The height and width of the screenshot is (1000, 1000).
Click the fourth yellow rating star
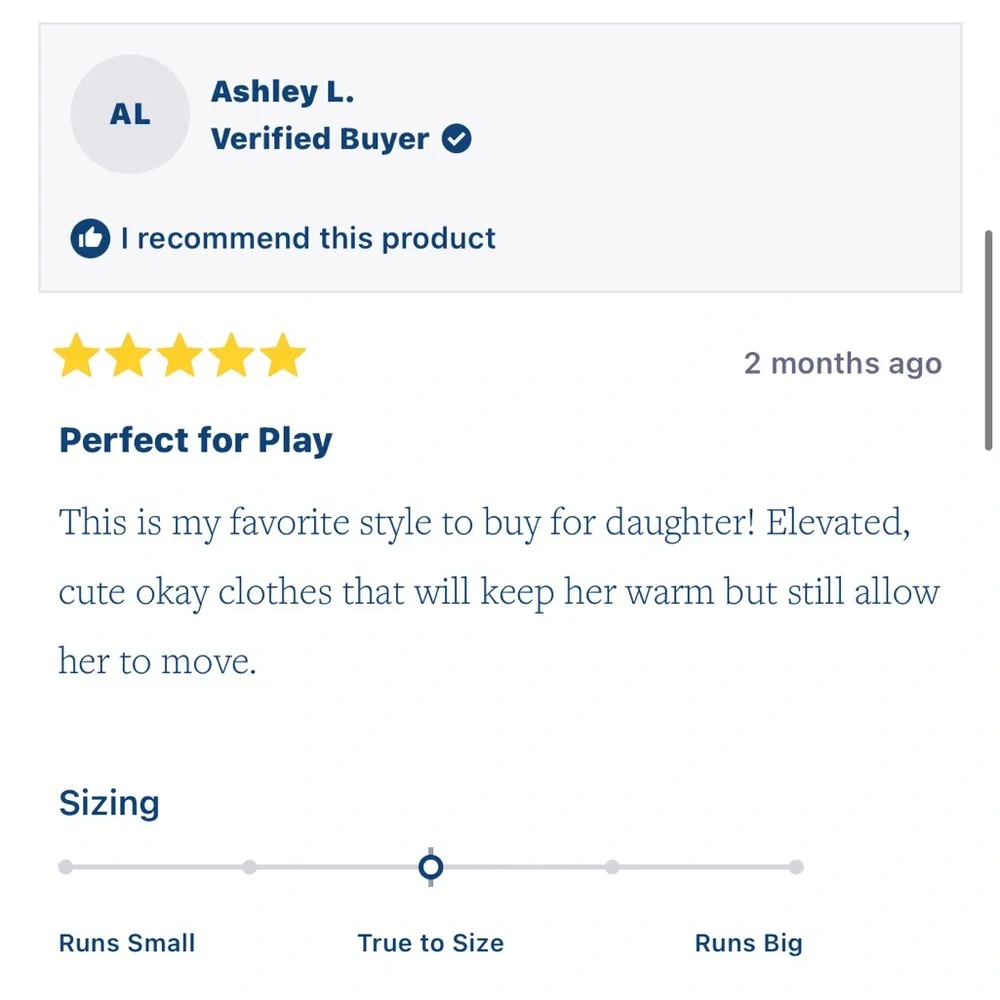pyautogui.click(x=232, y=355)
